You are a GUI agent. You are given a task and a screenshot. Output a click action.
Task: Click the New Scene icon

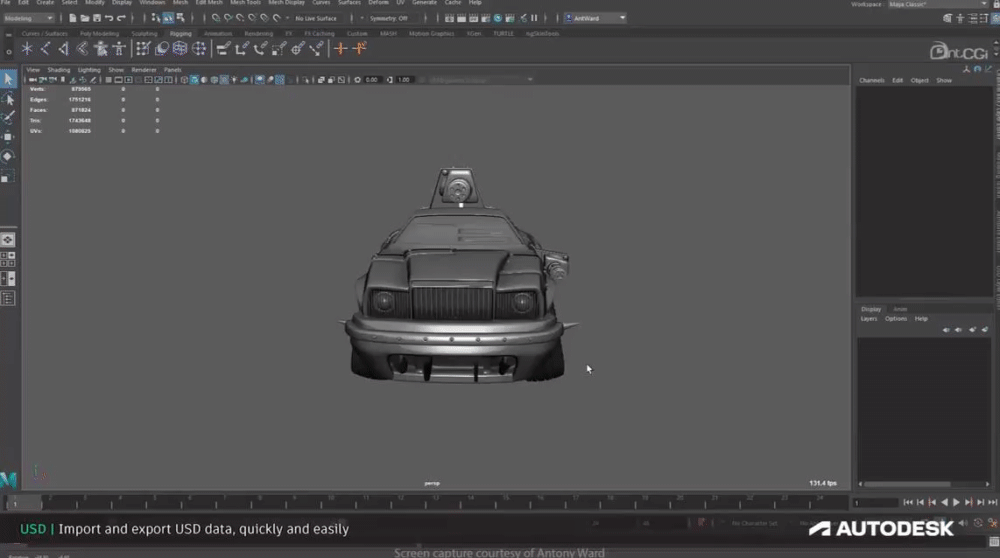72,18
